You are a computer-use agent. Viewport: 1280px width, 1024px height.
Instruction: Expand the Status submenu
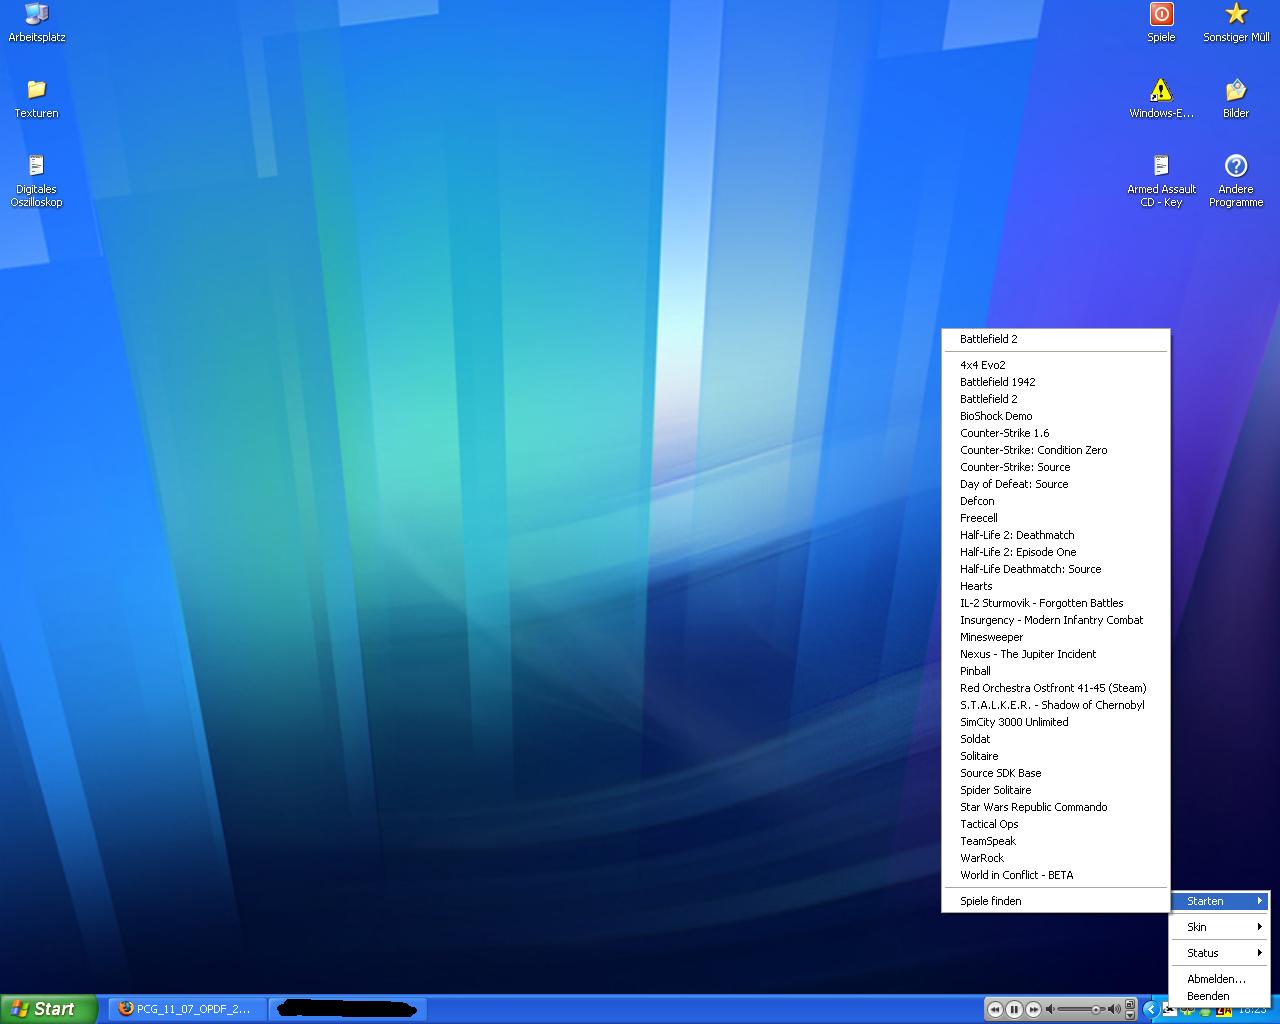[1219, 953]
